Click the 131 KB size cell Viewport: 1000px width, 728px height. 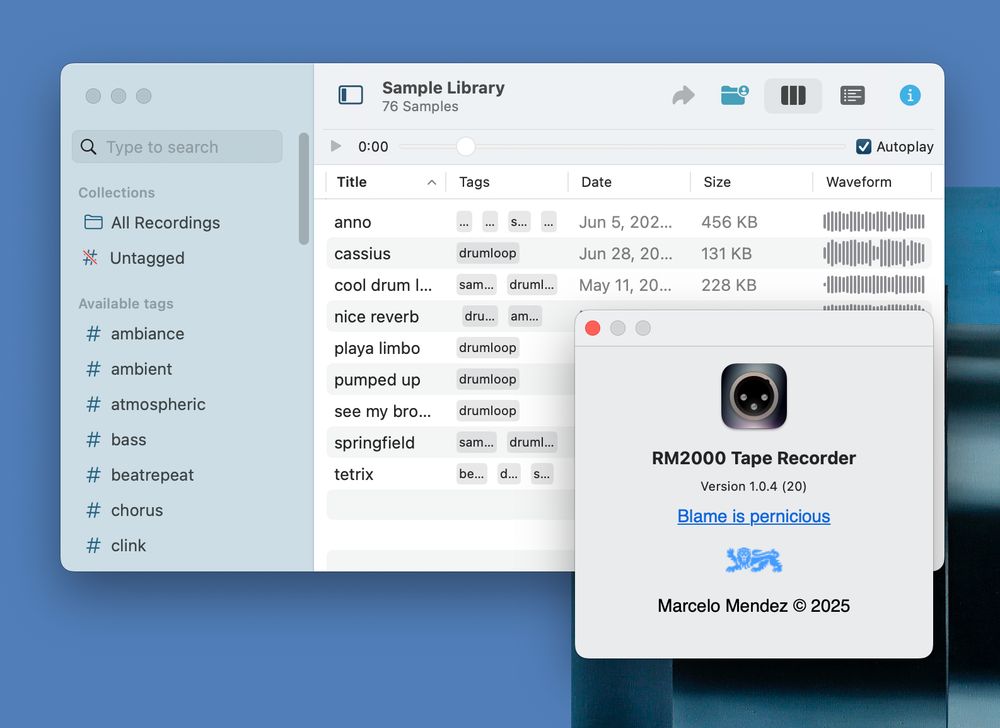[726, 253]
